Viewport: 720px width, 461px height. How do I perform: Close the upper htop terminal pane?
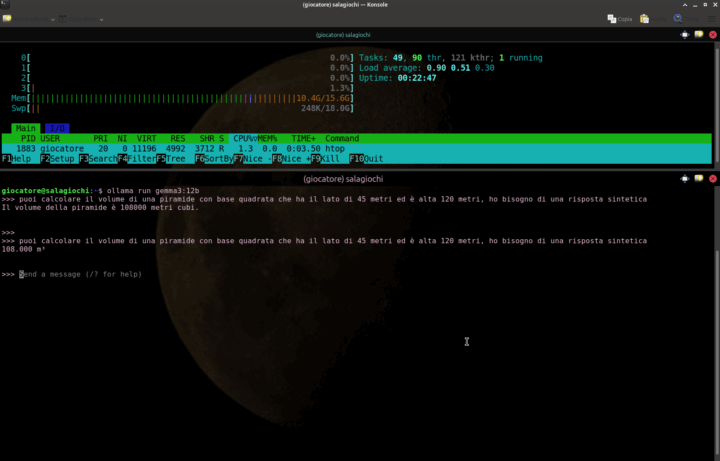click(x=711, y=35)
